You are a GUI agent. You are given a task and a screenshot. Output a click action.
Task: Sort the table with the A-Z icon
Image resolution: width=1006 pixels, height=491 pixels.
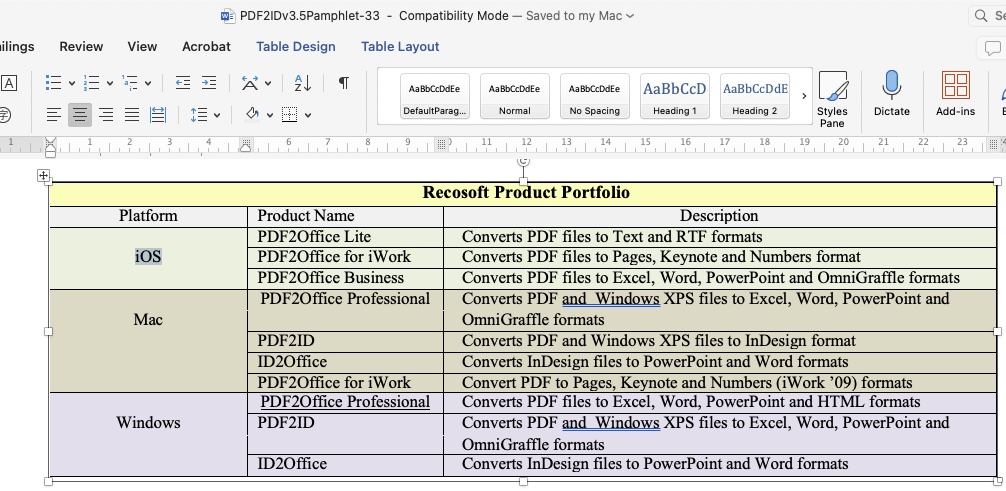click(x=303, y=83)
